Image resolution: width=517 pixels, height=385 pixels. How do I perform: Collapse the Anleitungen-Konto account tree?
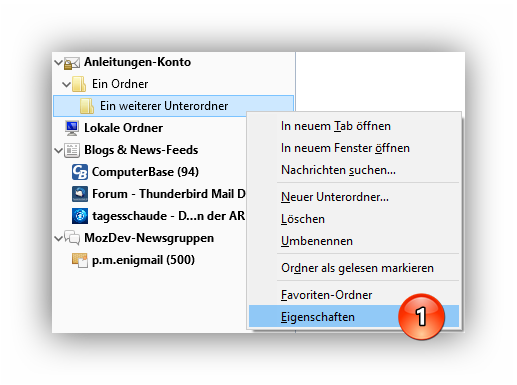click(58, 62)
